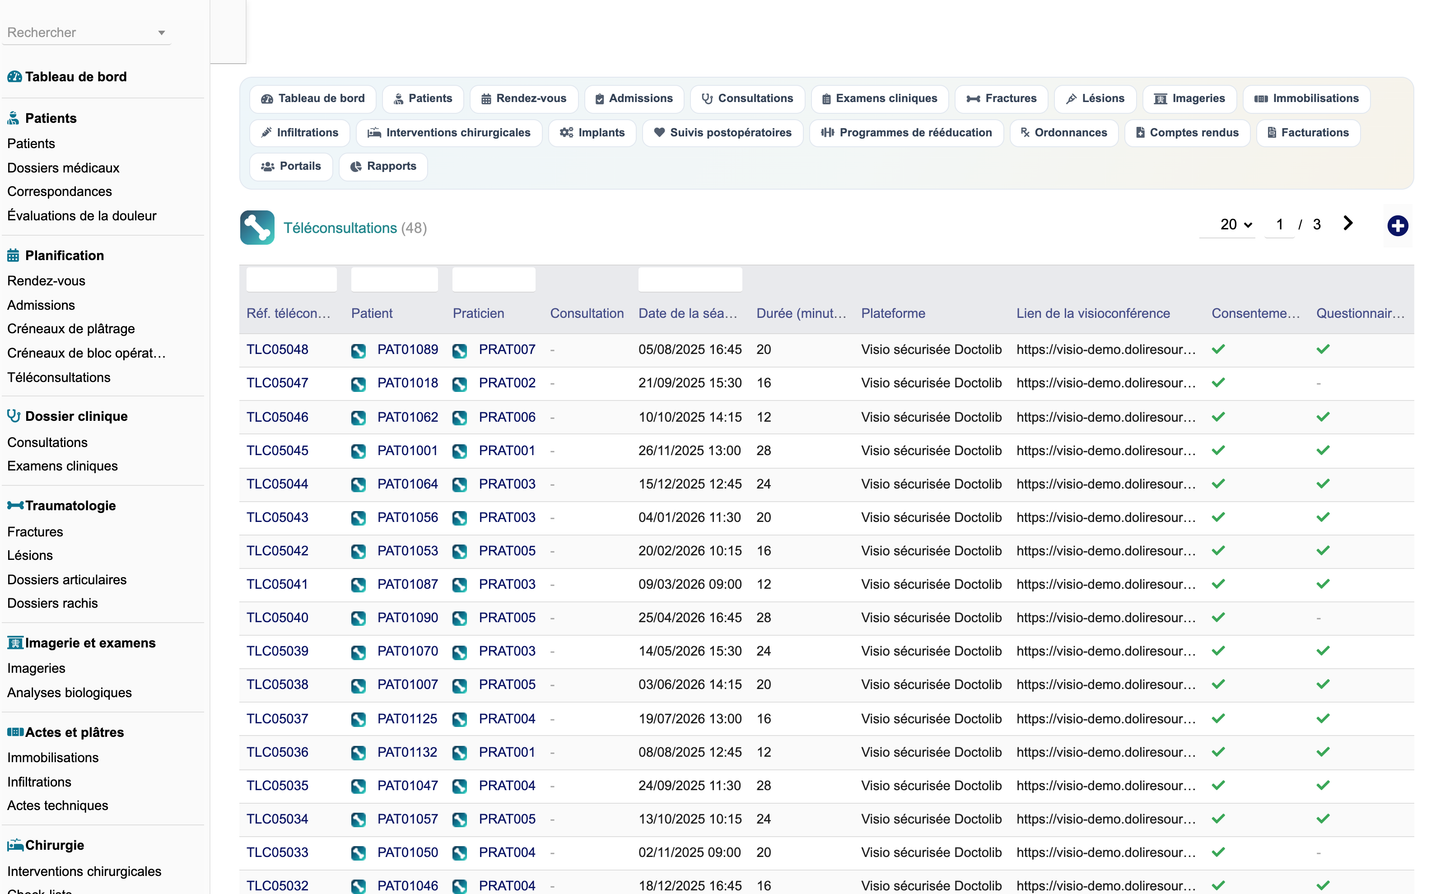The height and width of the screenshot is (894, 1445).
Task: Click questionnaire checkmark for TLC05046
Action: tap(1323, 417)
